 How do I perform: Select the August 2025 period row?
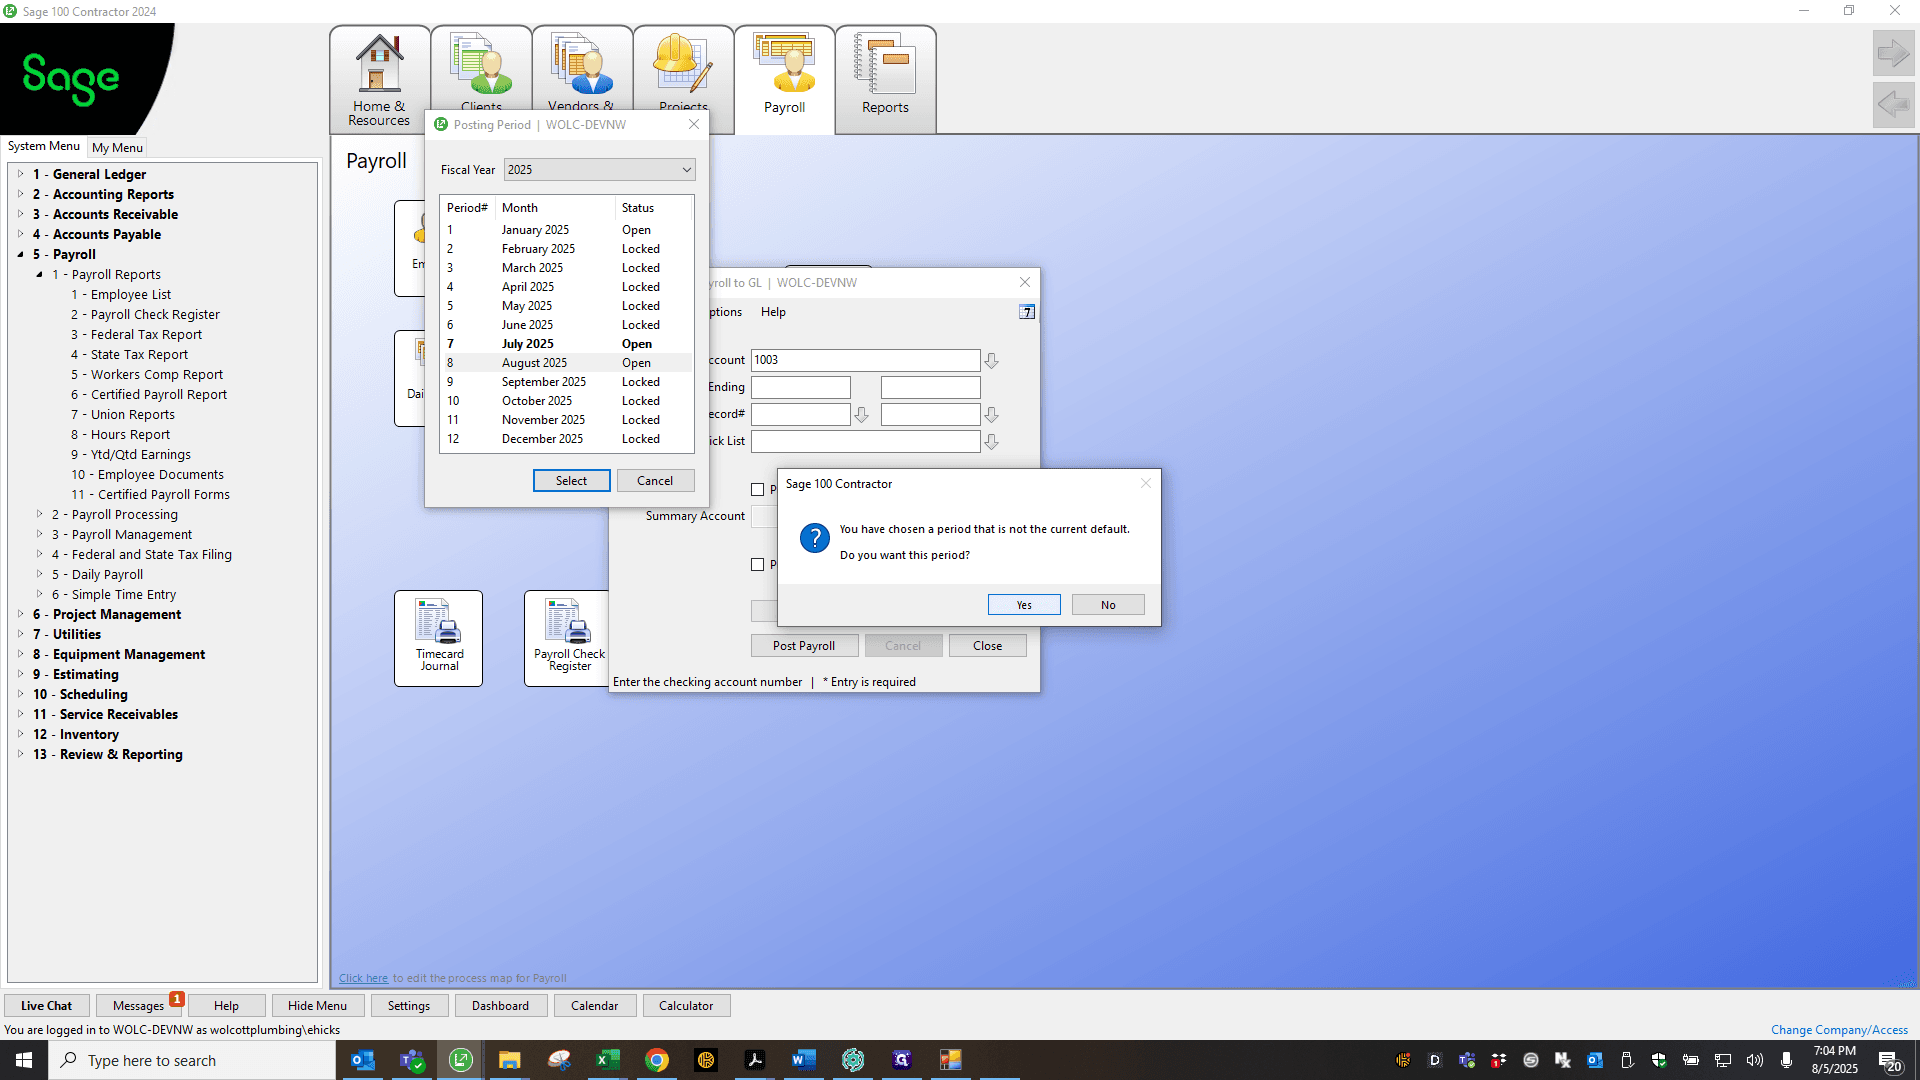coord(567,363)
